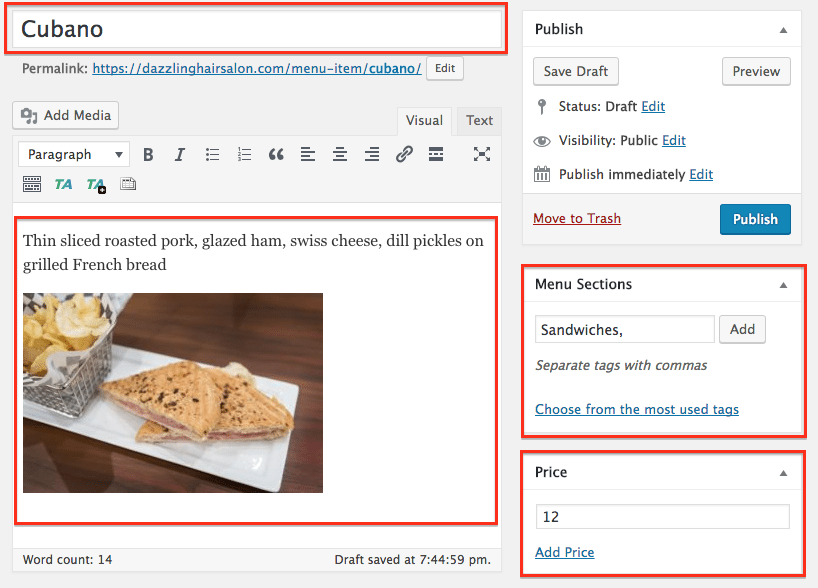Insert a bulleted list
The width and height of the screenshot is (818, 588).
click(x=212, y=154)
